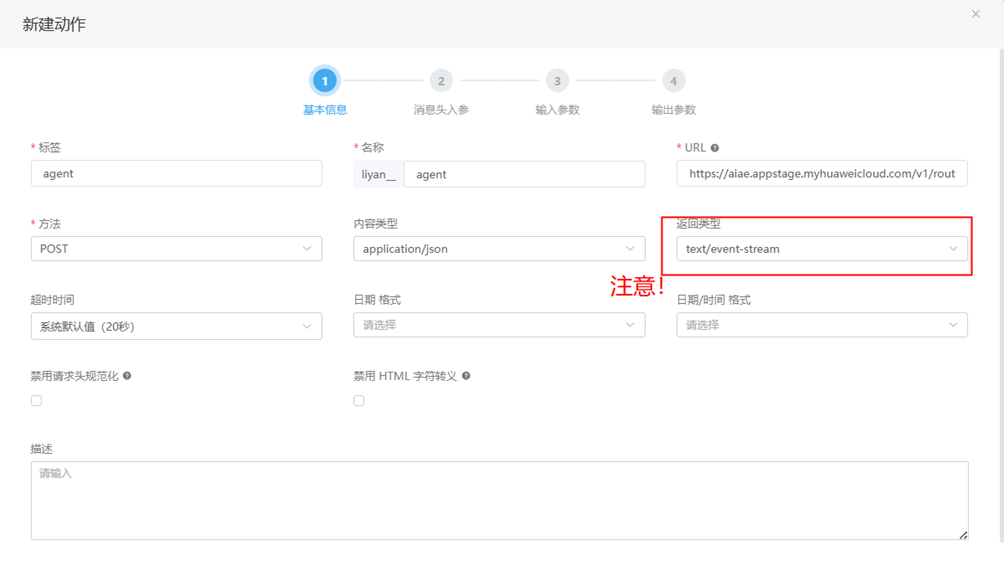The image size is (1004, 576).
Task: Go to step 2 消息头入参
Action: (x=440, y=81)
